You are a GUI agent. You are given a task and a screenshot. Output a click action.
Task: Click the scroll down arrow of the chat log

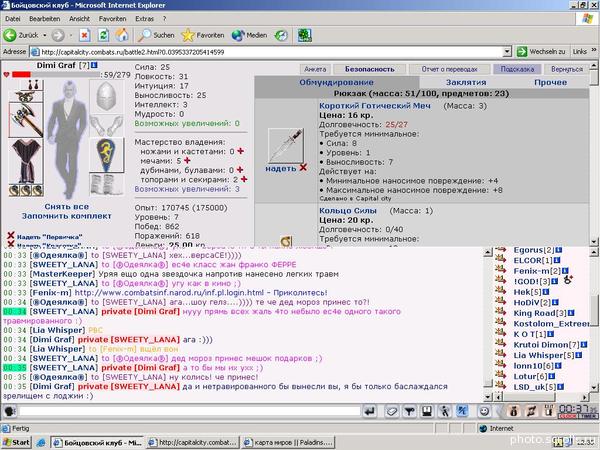coord(488,396)
